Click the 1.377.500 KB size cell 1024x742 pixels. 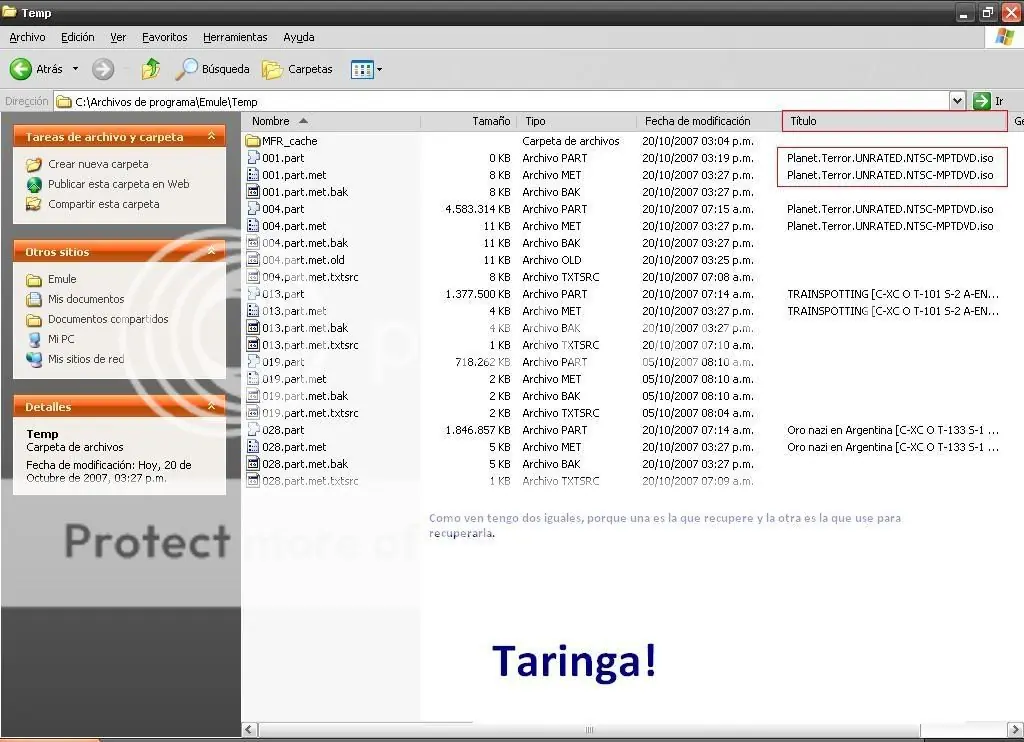point(477,294)
